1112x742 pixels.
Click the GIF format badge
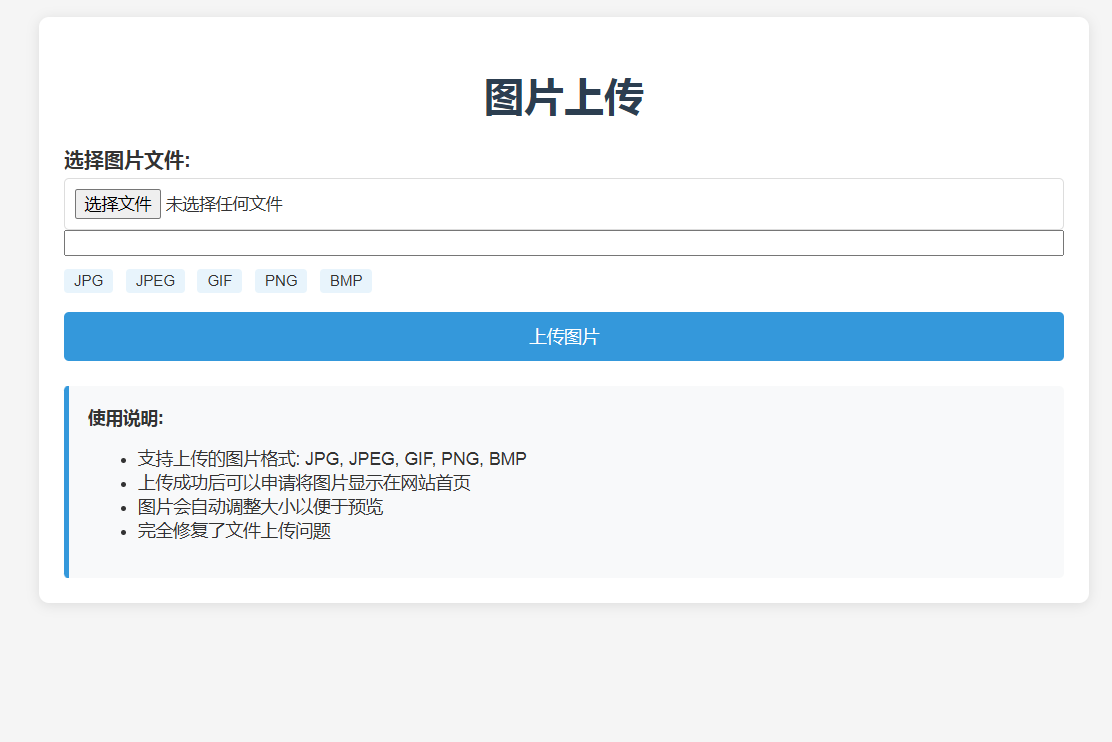pyautogui.click(x=219, y=280)
